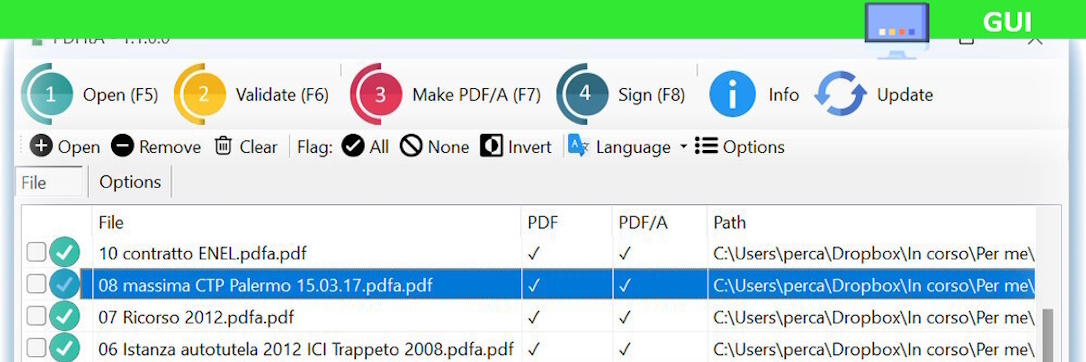1086x362 pixels.
Task: Switch to the Options tab
Action: 130,182
